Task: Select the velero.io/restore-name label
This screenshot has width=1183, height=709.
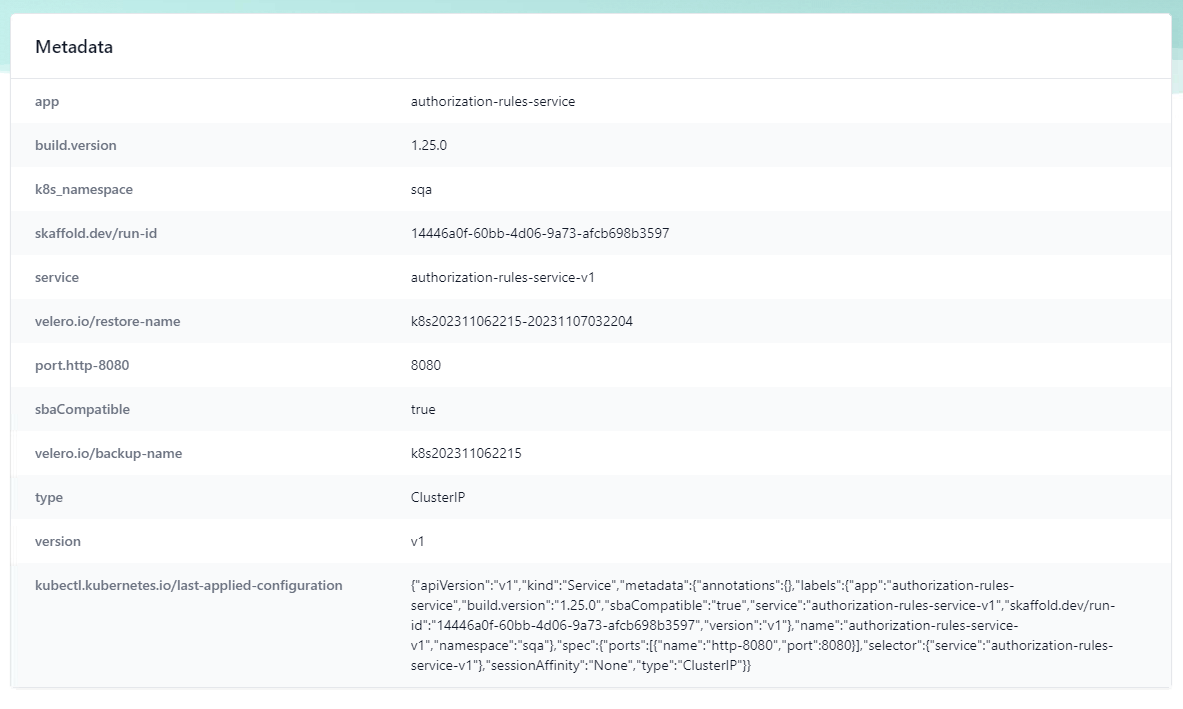Action: 107,321
